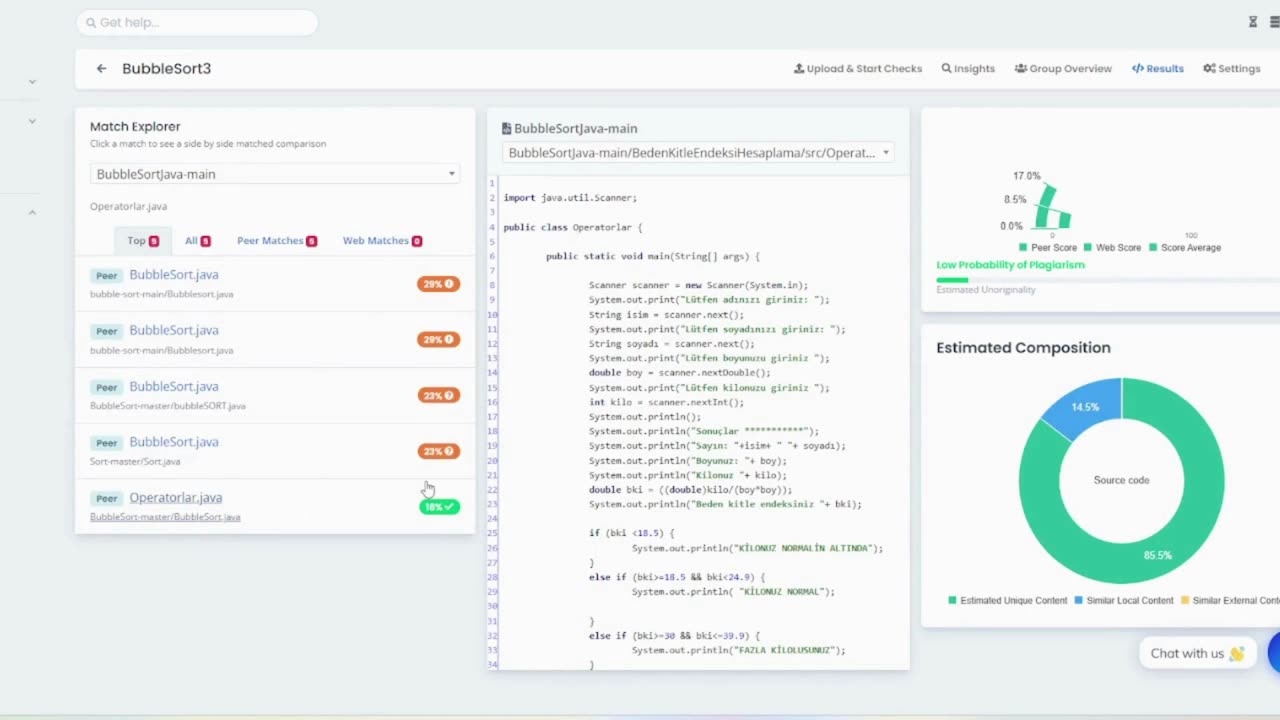The width and height of the screenshot is (1280, 720).
Task: Toggle Similar Local Content legend entry
Action: tap(1124, 600)
